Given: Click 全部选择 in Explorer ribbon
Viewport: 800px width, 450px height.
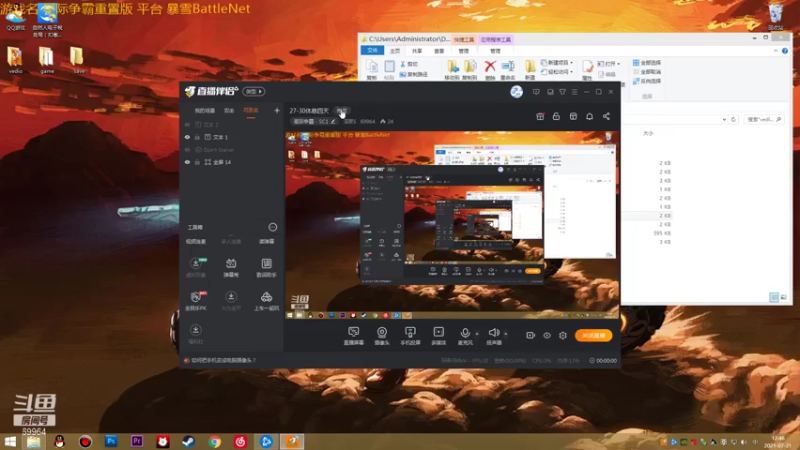Looking at the screenshot, I should (x=647, y=63).
